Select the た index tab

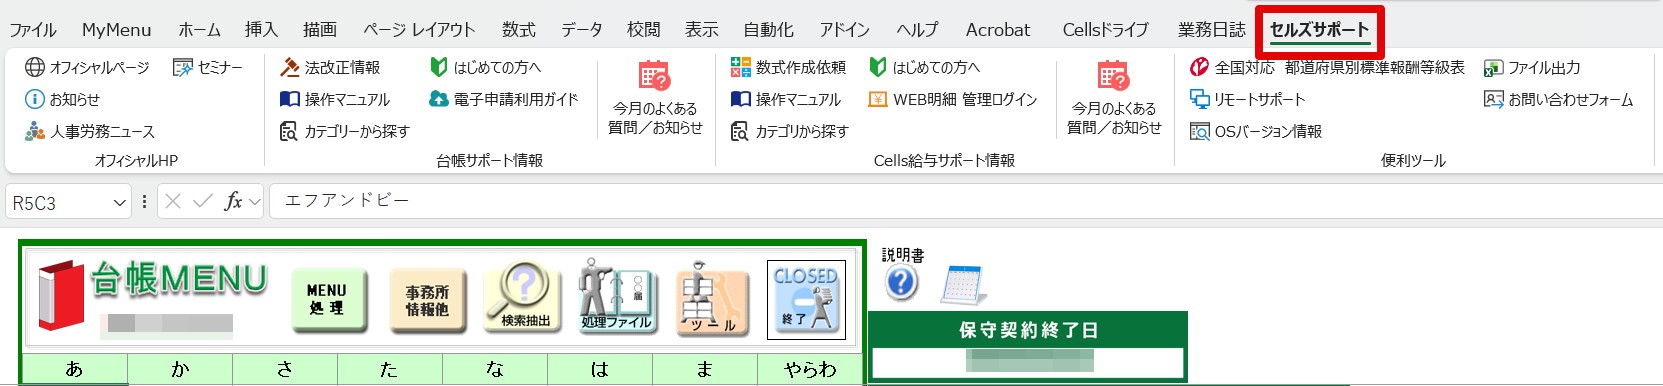(390, 369)
